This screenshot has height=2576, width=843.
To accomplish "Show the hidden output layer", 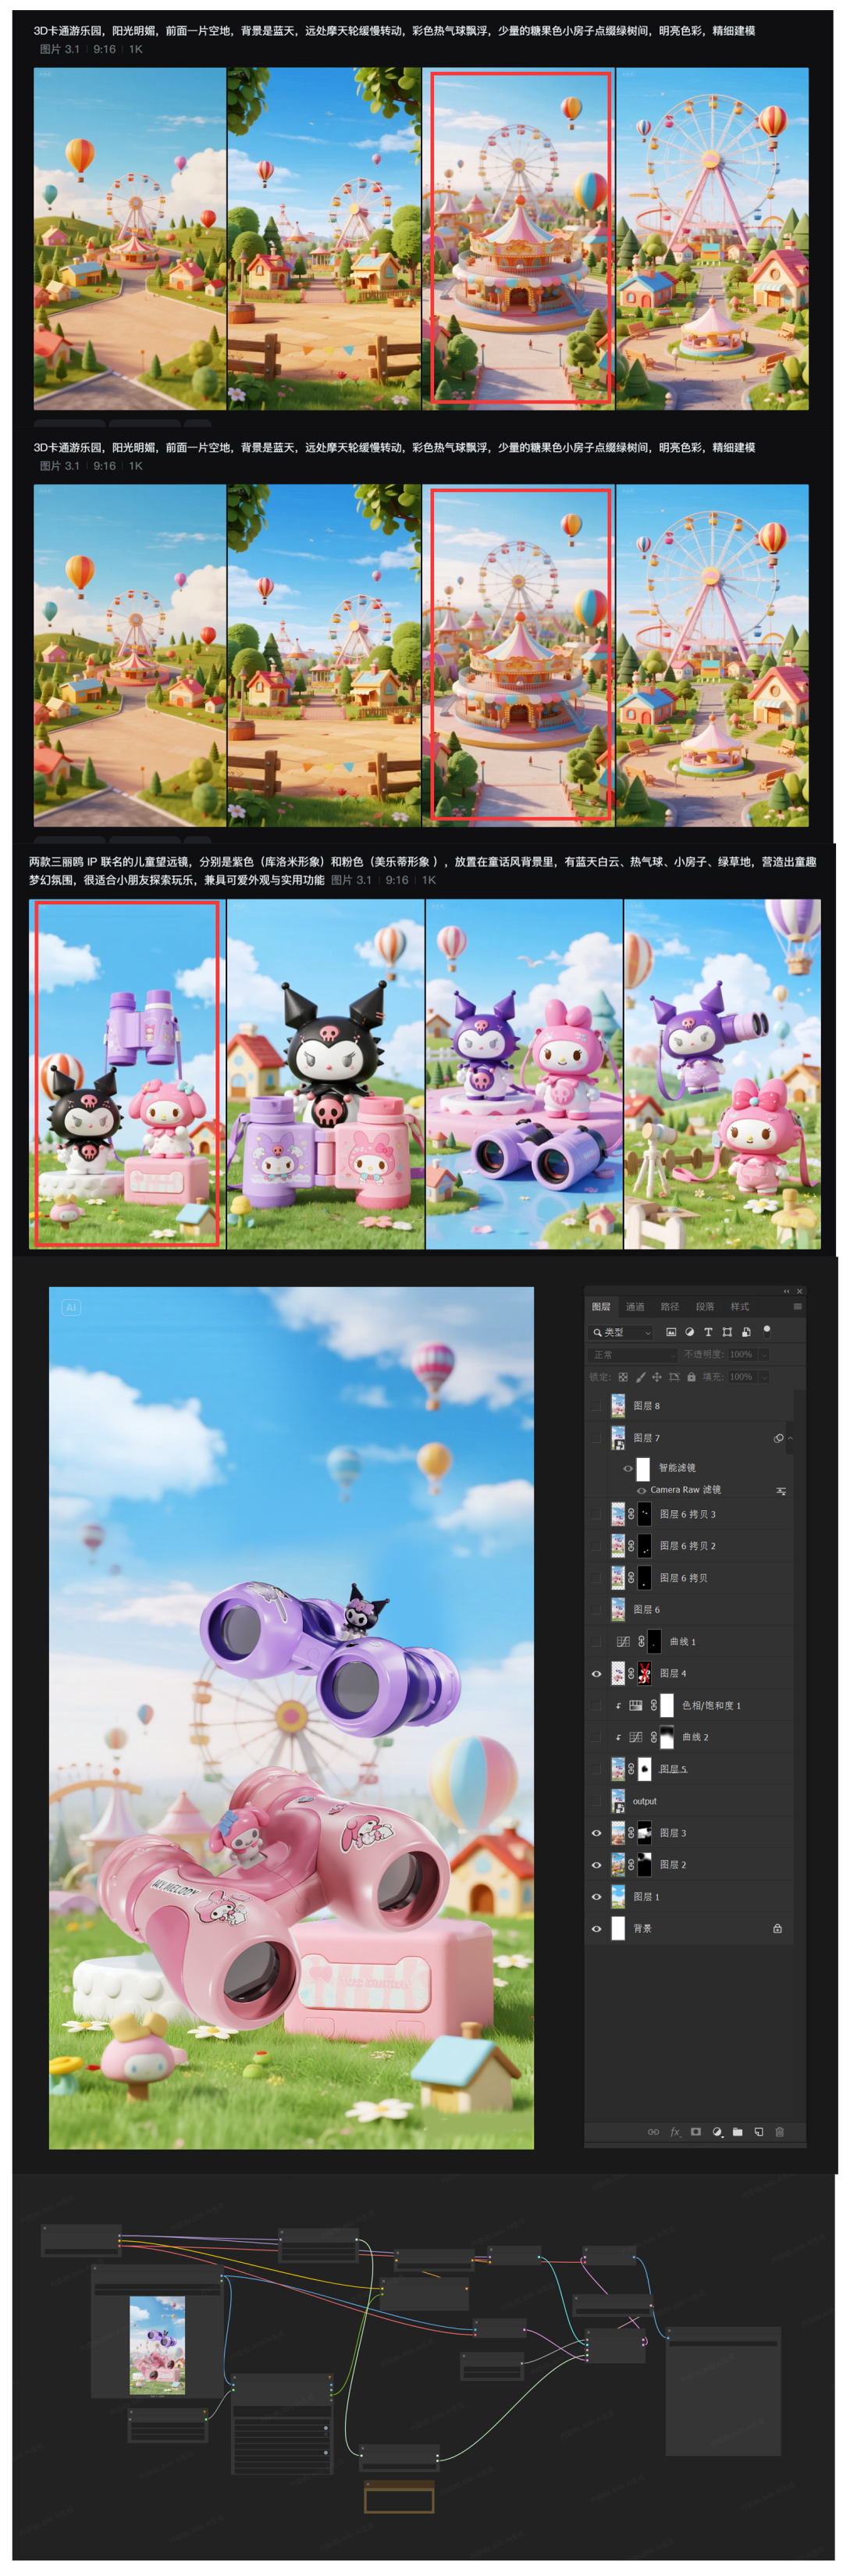I will pos(597,1801).
